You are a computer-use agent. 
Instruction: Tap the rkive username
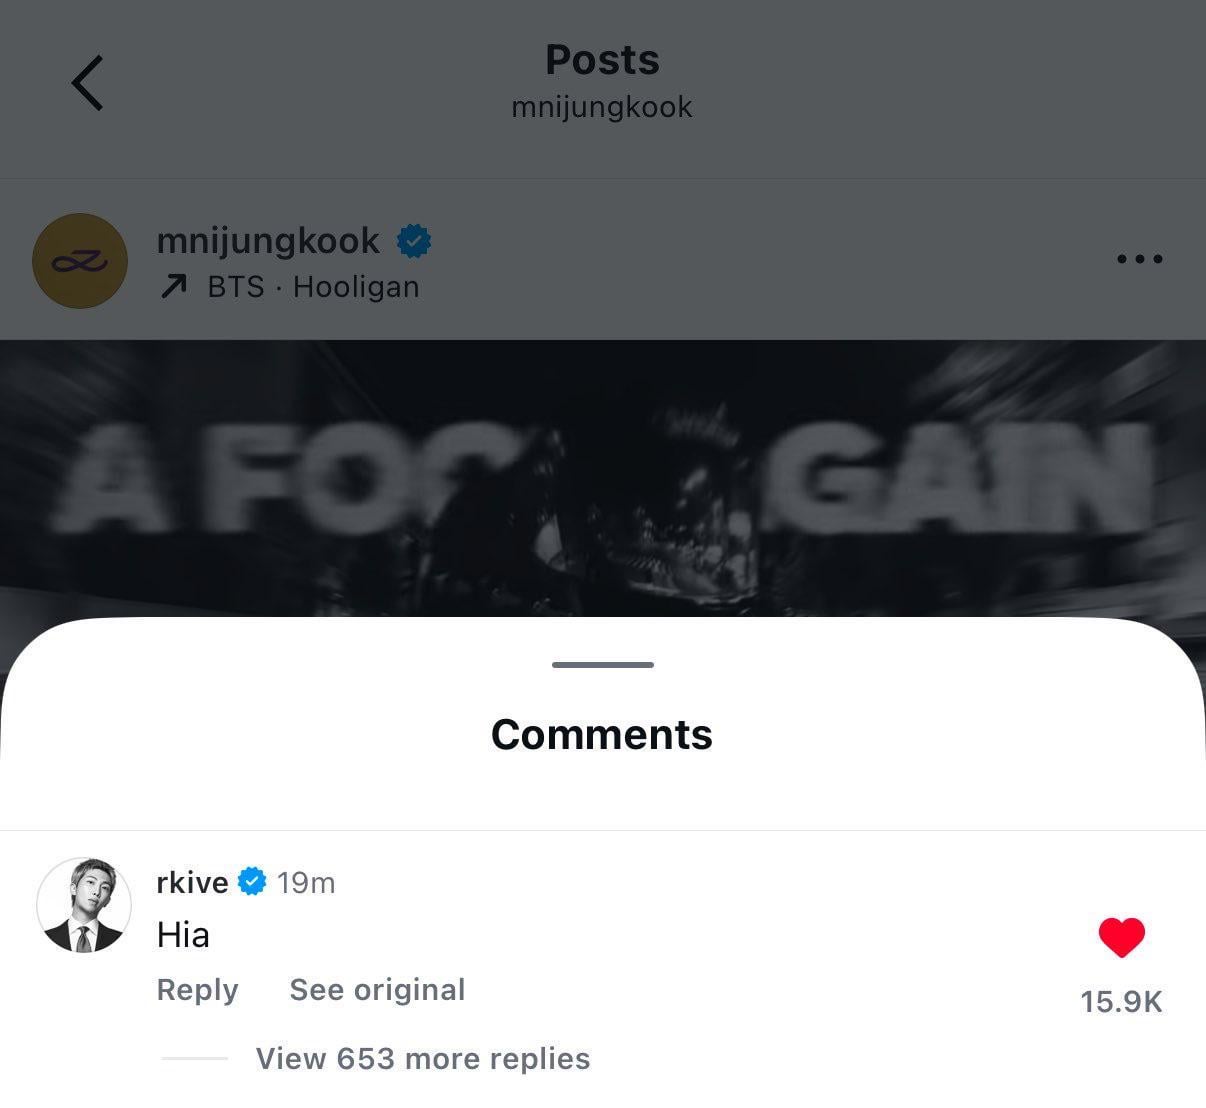[x=192, y=882]
